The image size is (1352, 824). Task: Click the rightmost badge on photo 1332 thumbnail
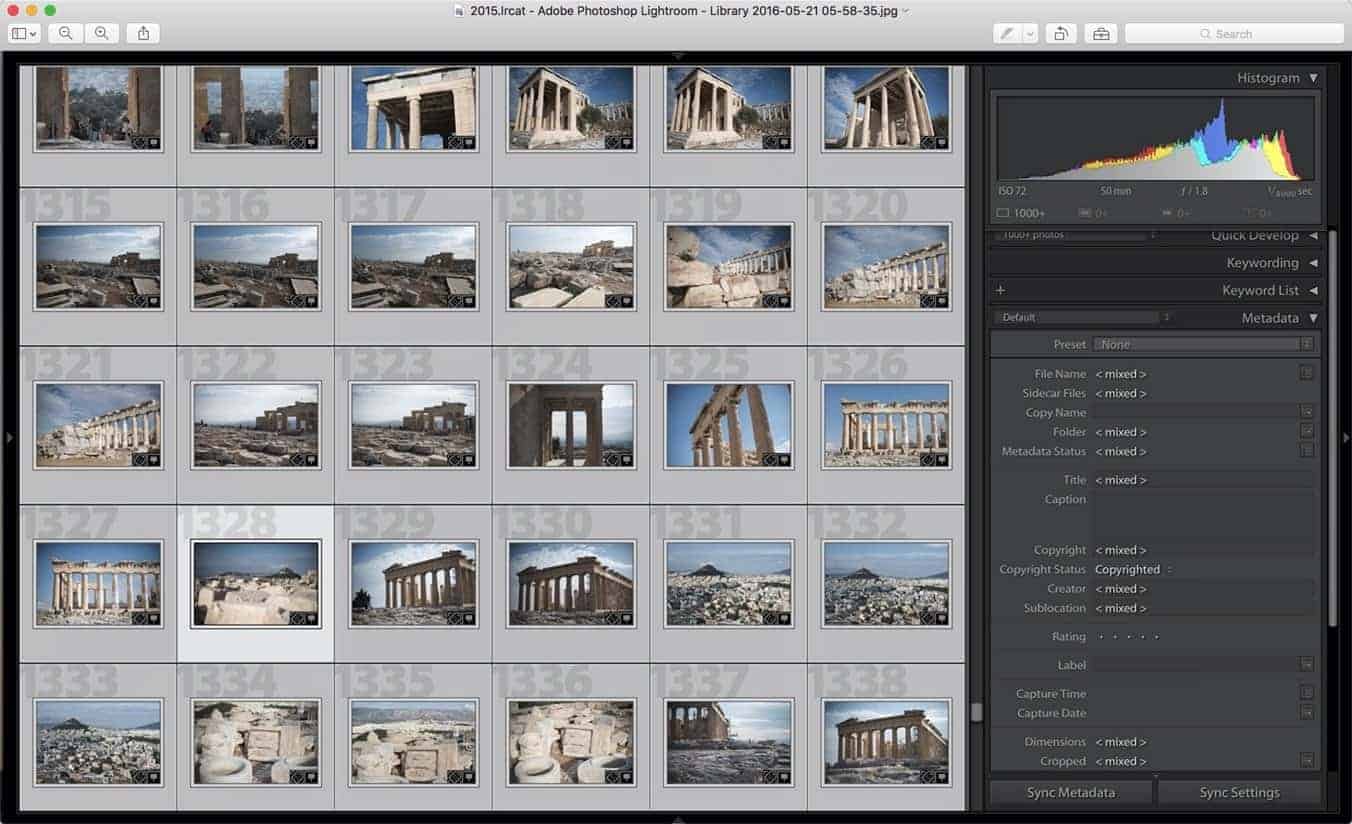pyautogui.click(x=941, y=619)
